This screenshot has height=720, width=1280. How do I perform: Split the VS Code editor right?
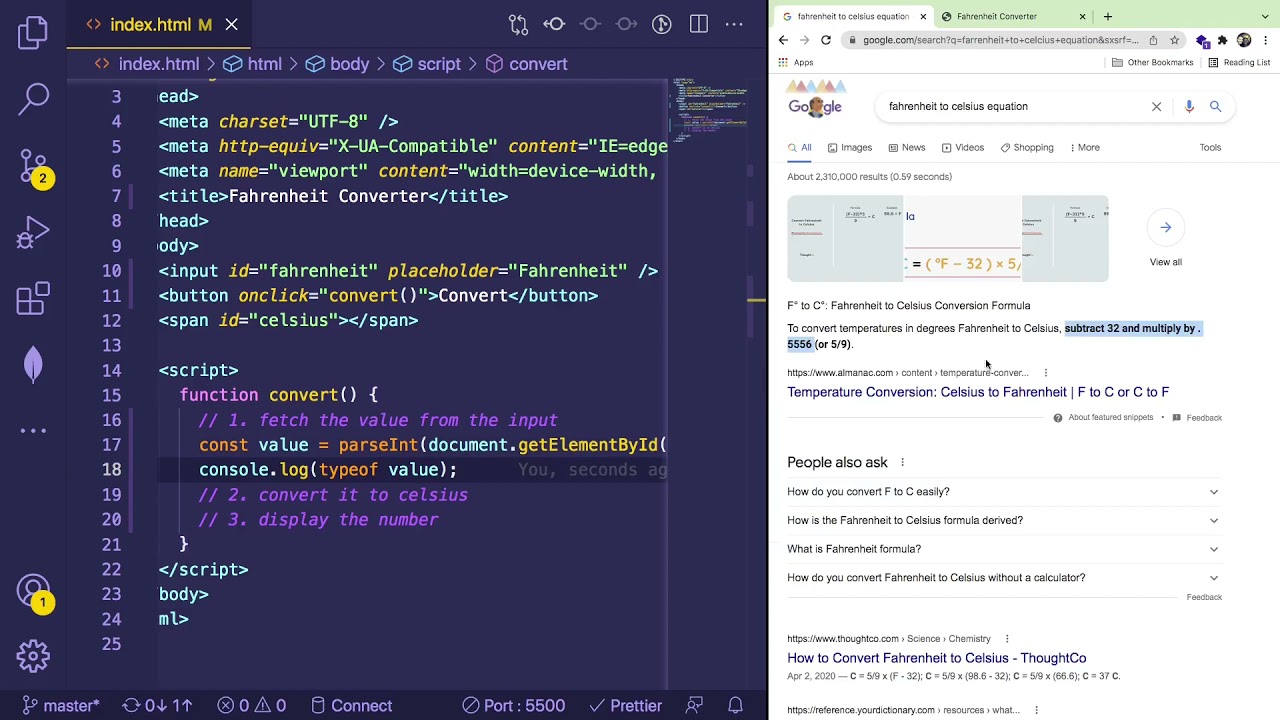click(698, 24)
